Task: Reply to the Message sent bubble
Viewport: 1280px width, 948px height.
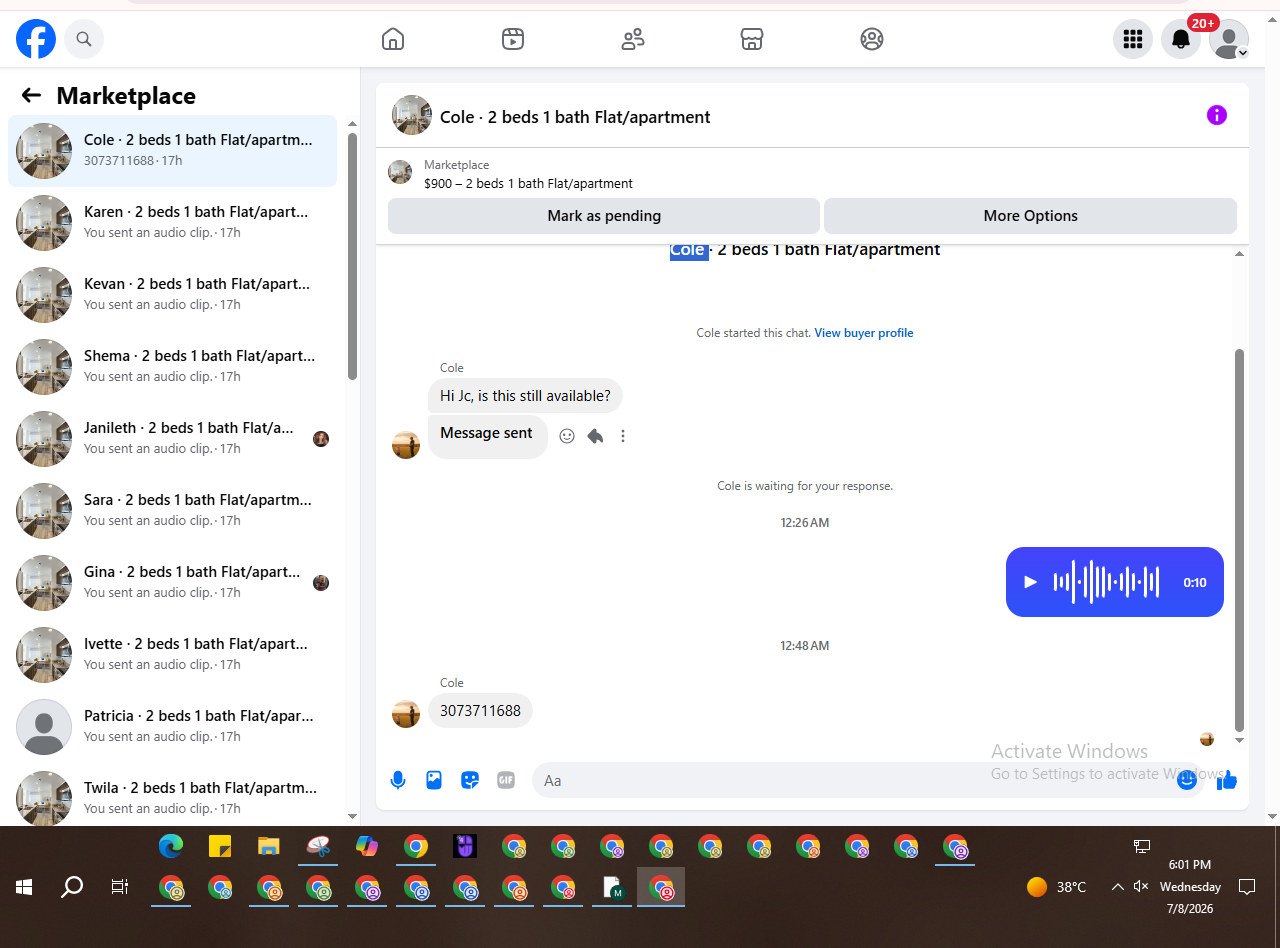Action: point(595,436)
